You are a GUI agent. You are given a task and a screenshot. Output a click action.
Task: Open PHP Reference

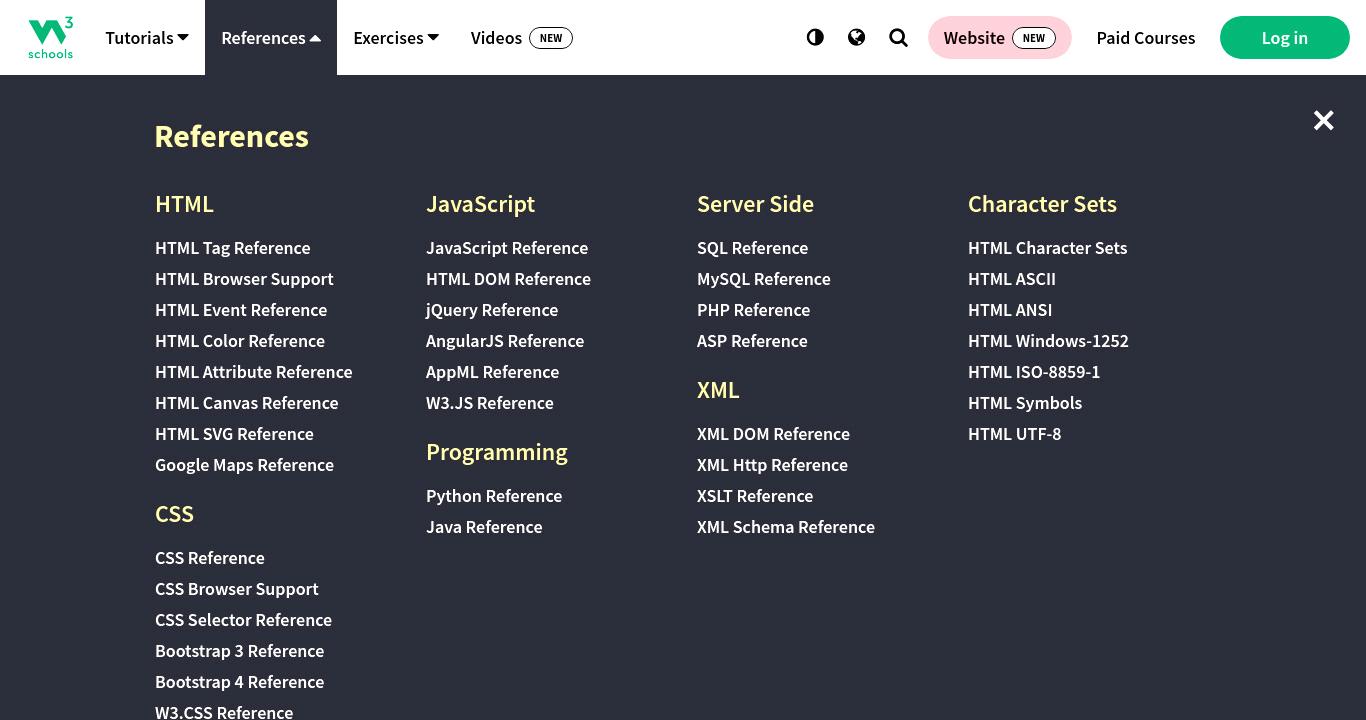pos(754,310)
